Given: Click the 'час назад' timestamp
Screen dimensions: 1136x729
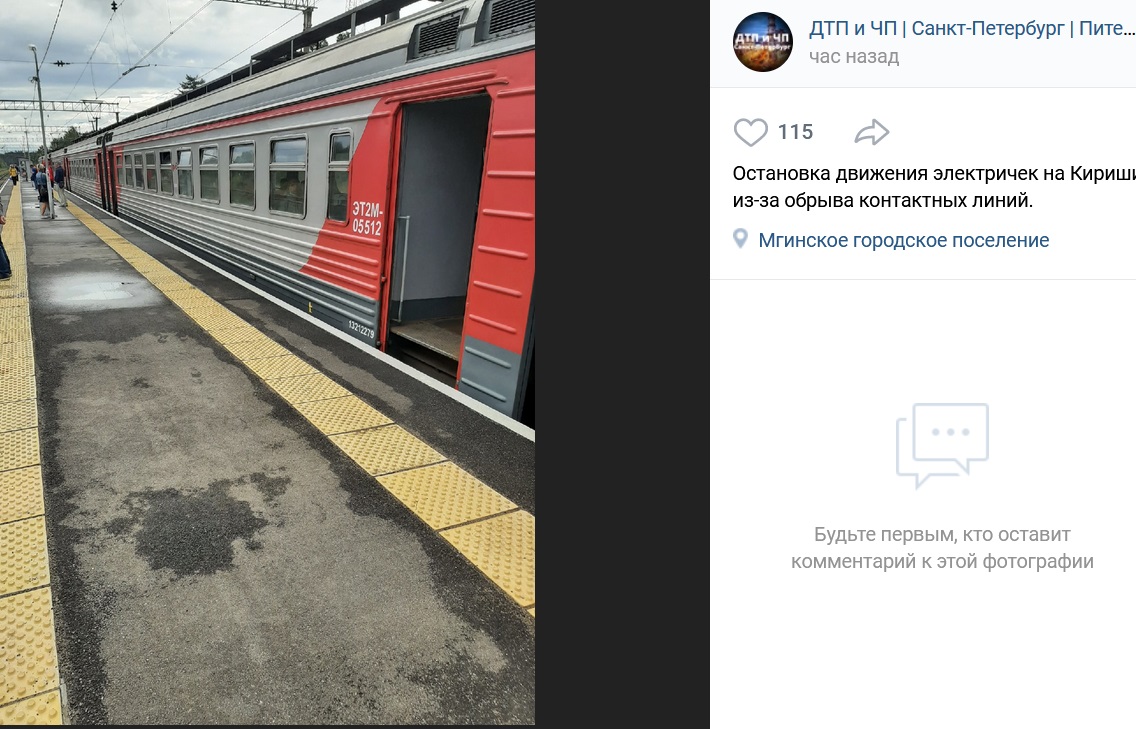Looking at the screenshot, I should pos(853,57).
